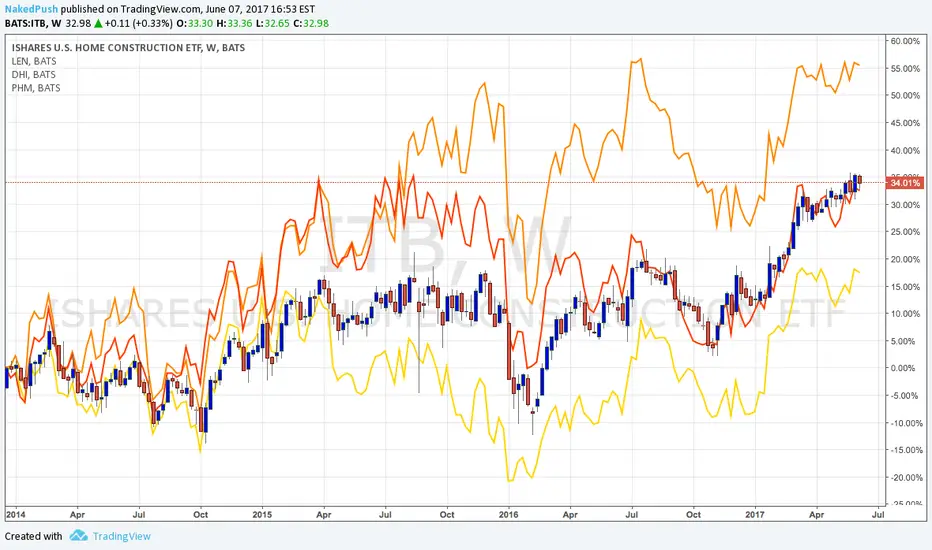Click the -5.00% price axis label
The height and width of the screenshot is (550, 932).
(905, 395)
